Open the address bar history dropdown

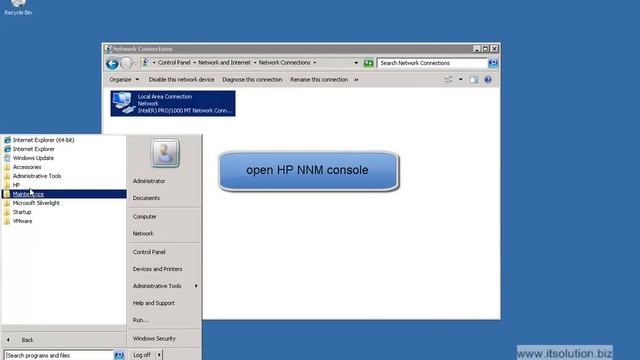[x=356, y=63]
